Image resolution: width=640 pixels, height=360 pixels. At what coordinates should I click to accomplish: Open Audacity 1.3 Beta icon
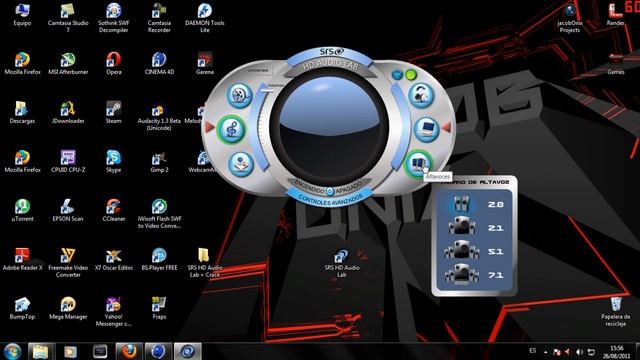point(159,116)
